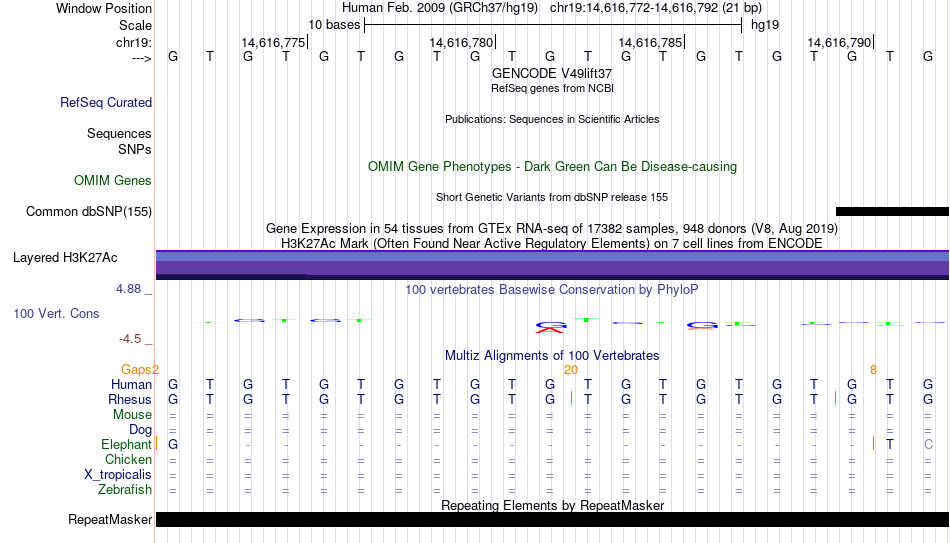Screen dimensions: 950x543
Task: Click the X_tropicalis alignment row label
Action: 118,475
